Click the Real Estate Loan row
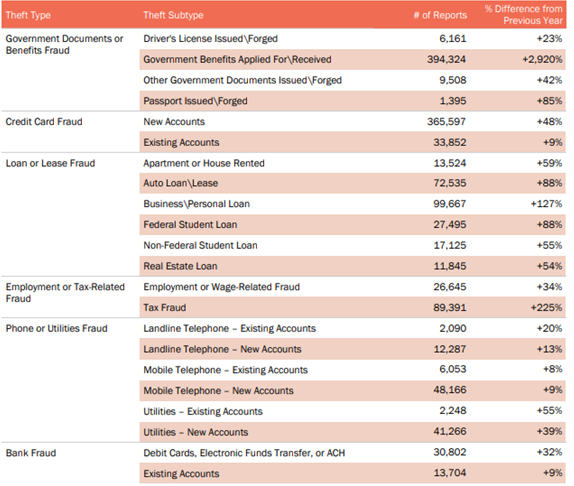The height and width of the screenshot is (486, 574). click(x=353, y=266)
